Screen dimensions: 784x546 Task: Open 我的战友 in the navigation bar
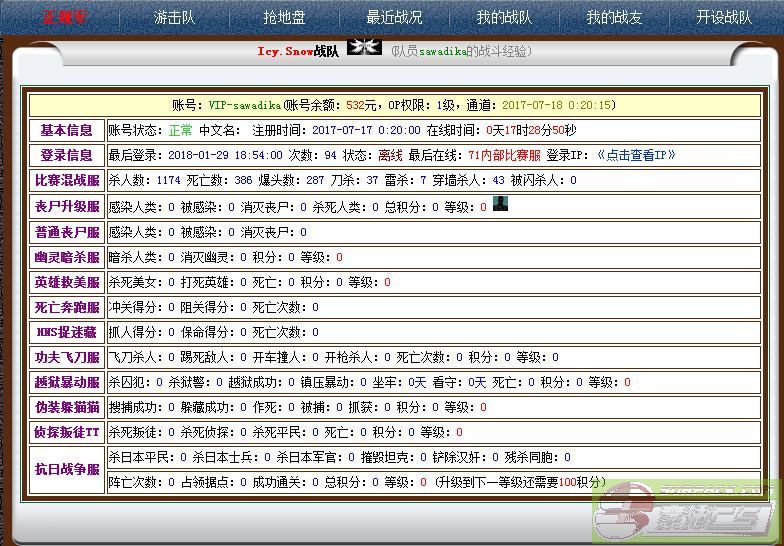click(614, 17)
